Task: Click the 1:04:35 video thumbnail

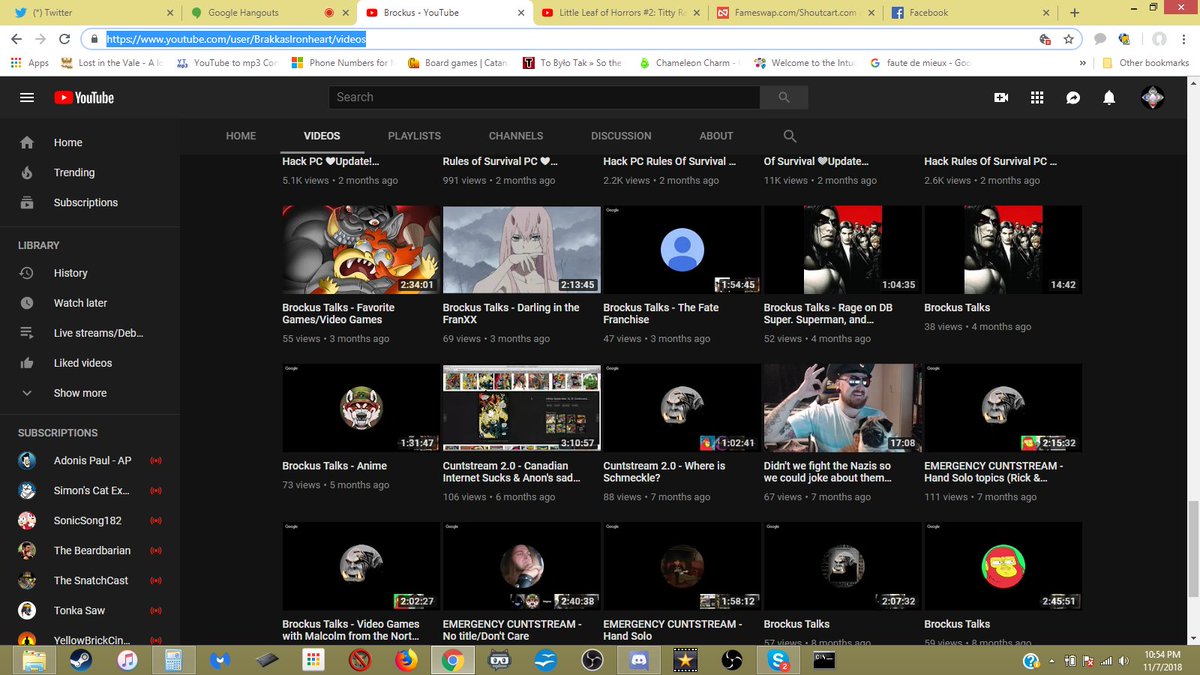Action: click(x=842, y=250)
